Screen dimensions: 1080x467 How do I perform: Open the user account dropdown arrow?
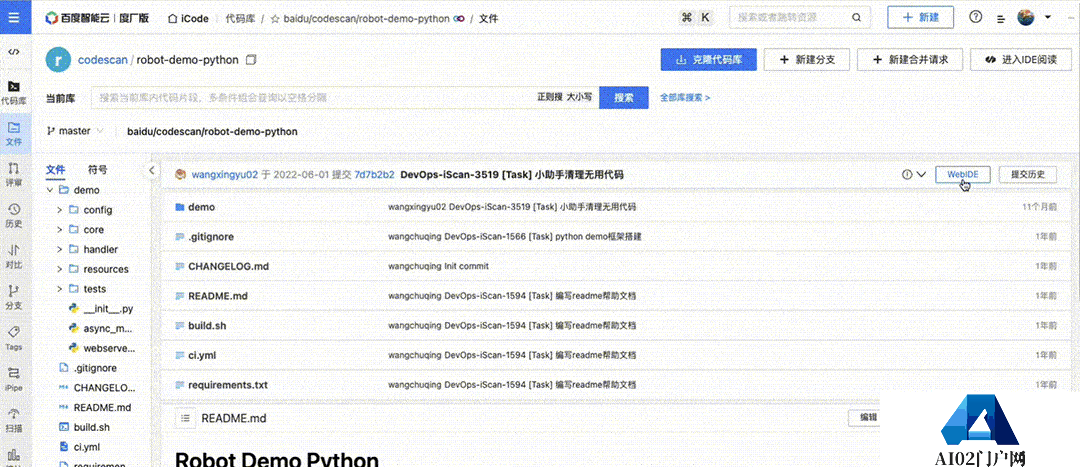coord(1048,17)
